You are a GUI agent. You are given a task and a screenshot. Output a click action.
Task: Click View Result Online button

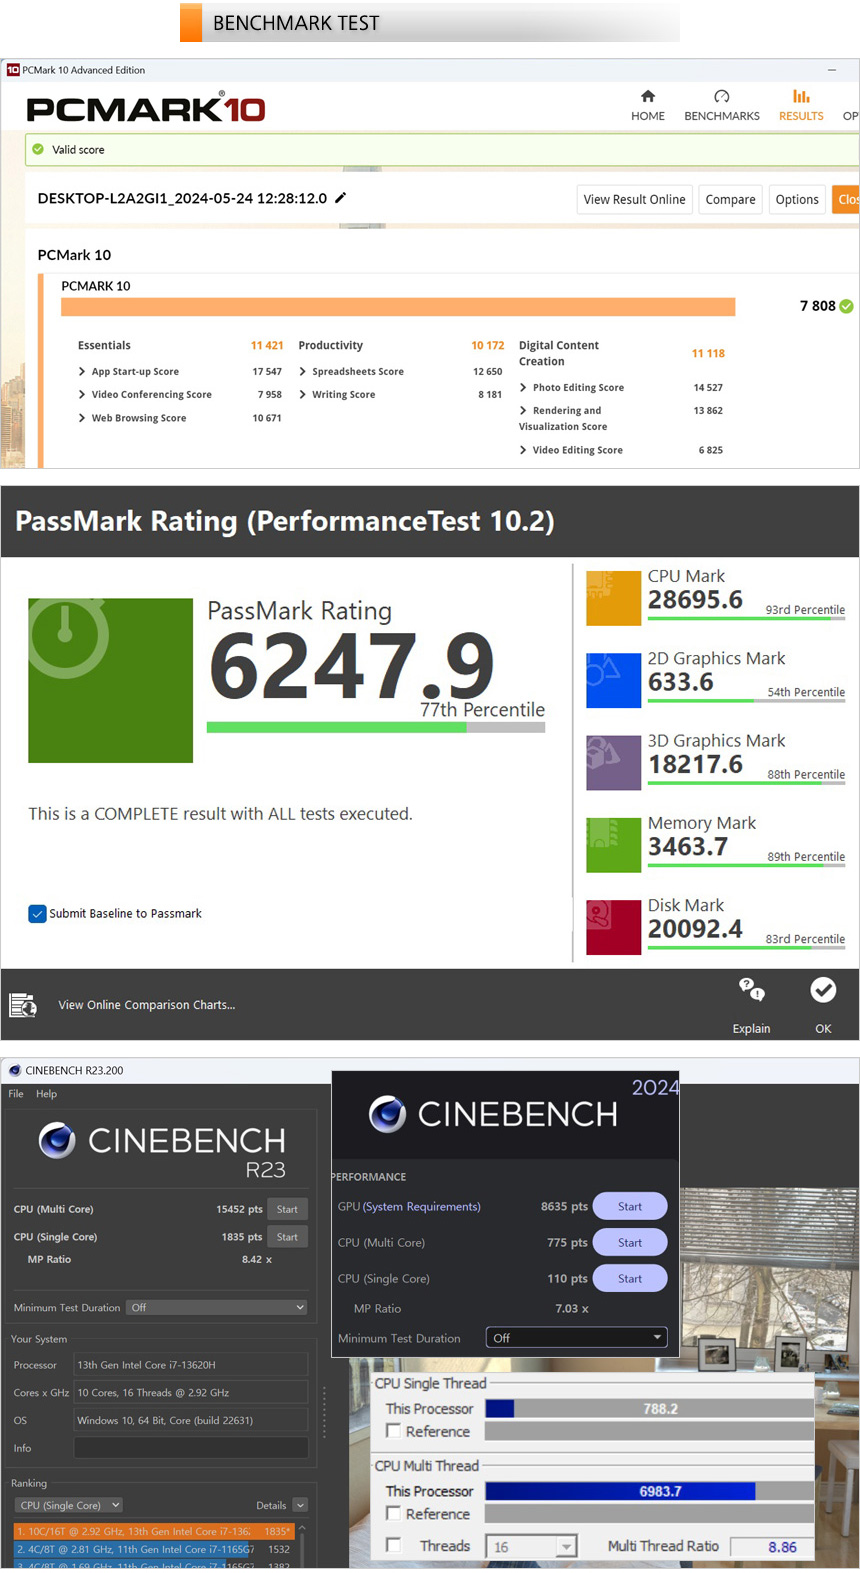634,199
